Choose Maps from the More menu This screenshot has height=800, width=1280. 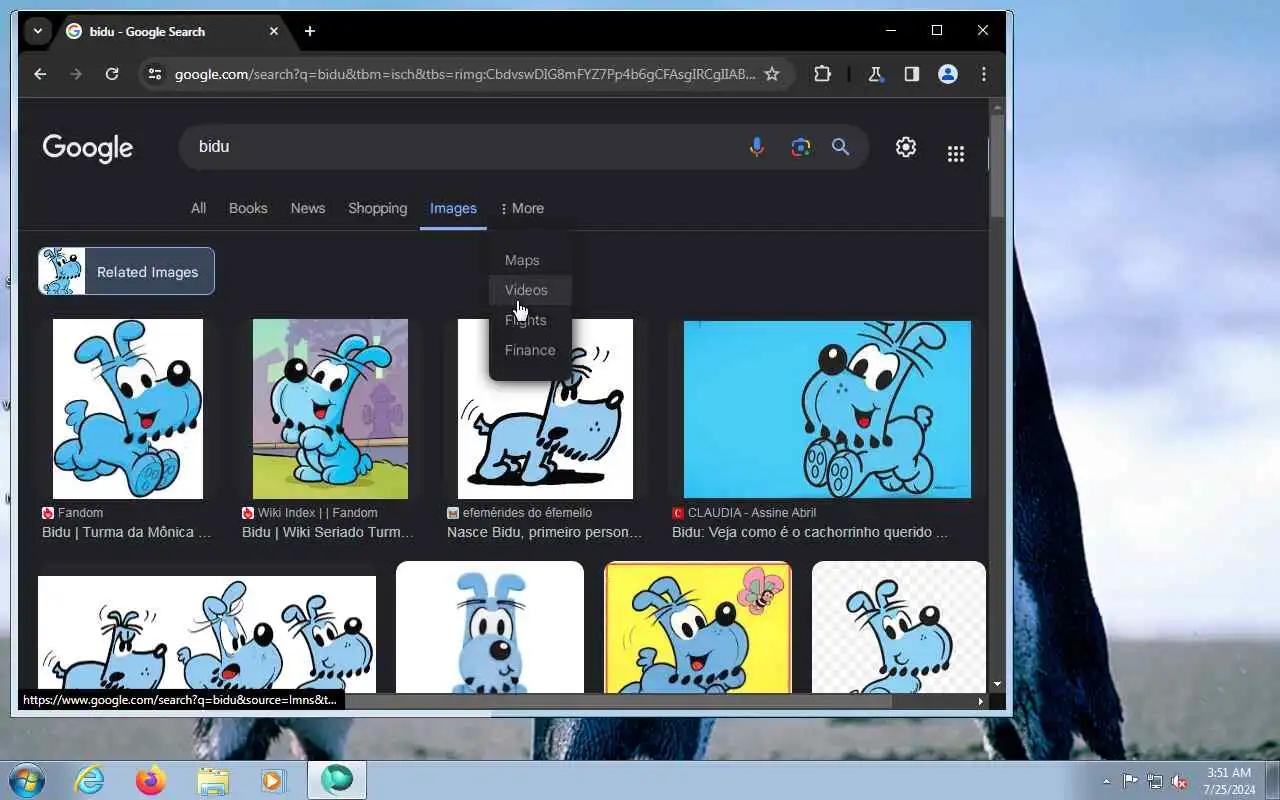[530, 260]
